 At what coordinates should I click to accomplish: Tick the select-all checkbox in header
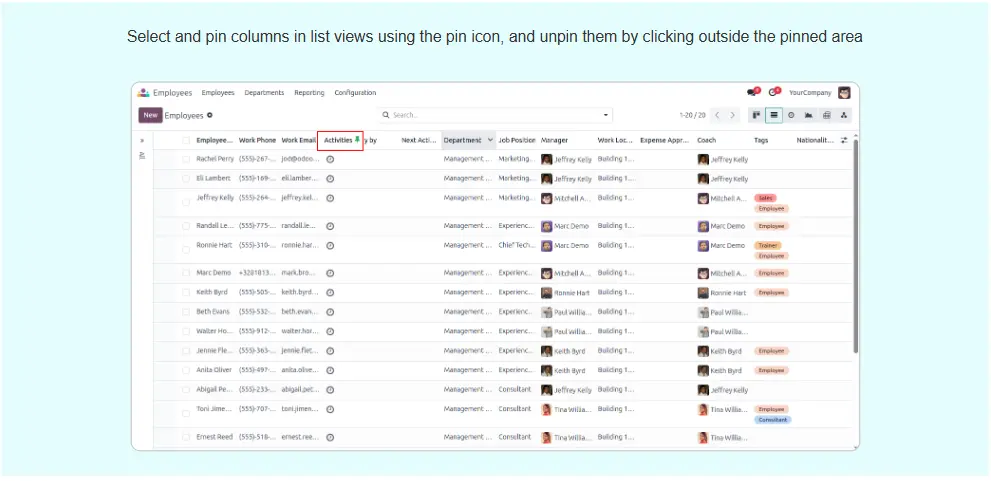(x=186, y=141)
